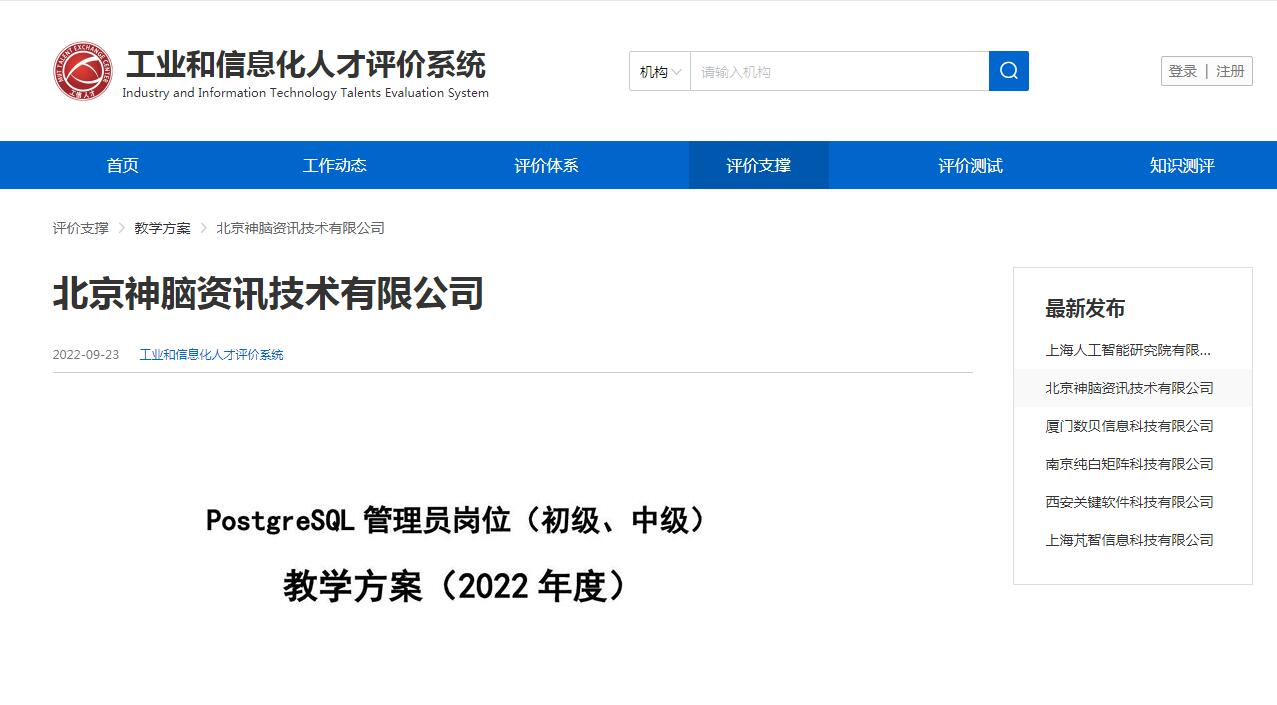Click the PostgreSQL 管理员岗位 document title line
1277x705 pixels.
click(456, 520)
